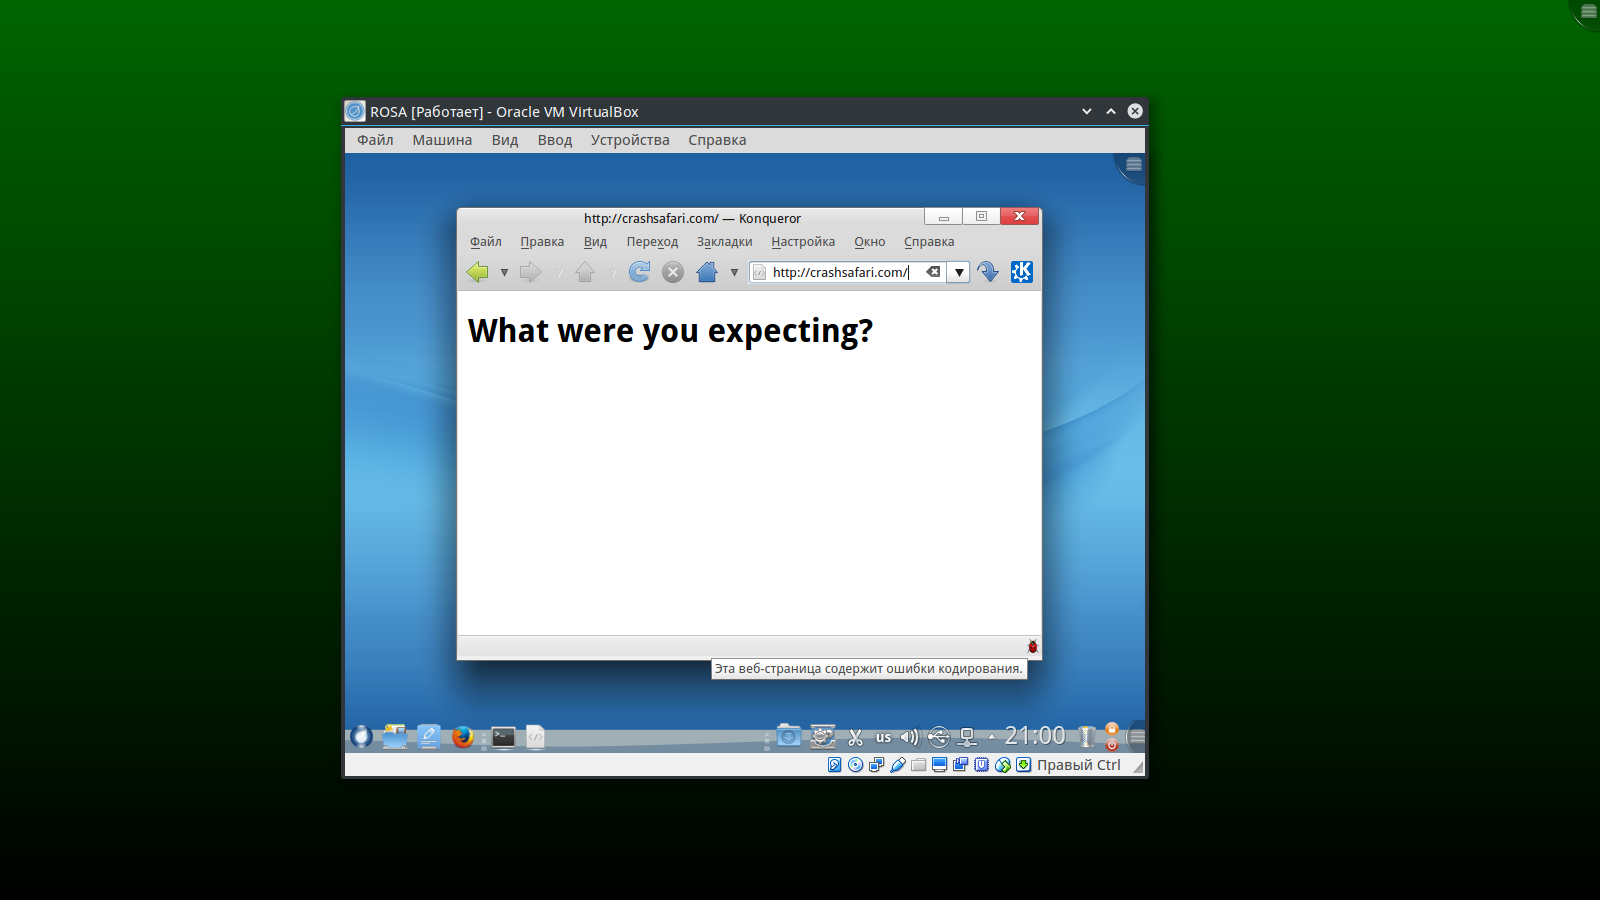Open the Переход menu
Screen dimensions: 1600x900
pyautogui.click(x=652, y=242)
